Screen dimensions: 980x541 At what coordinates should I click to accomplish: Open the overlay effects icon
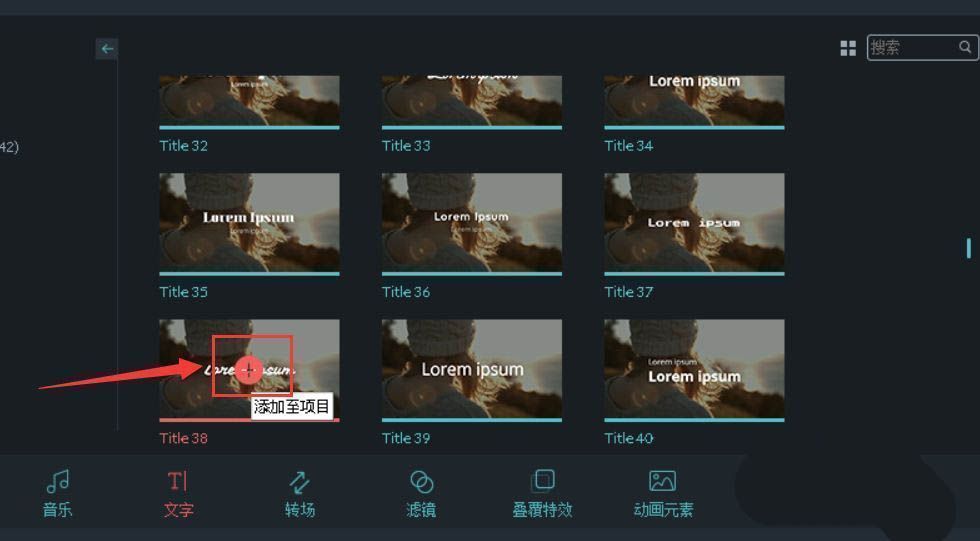542,481
